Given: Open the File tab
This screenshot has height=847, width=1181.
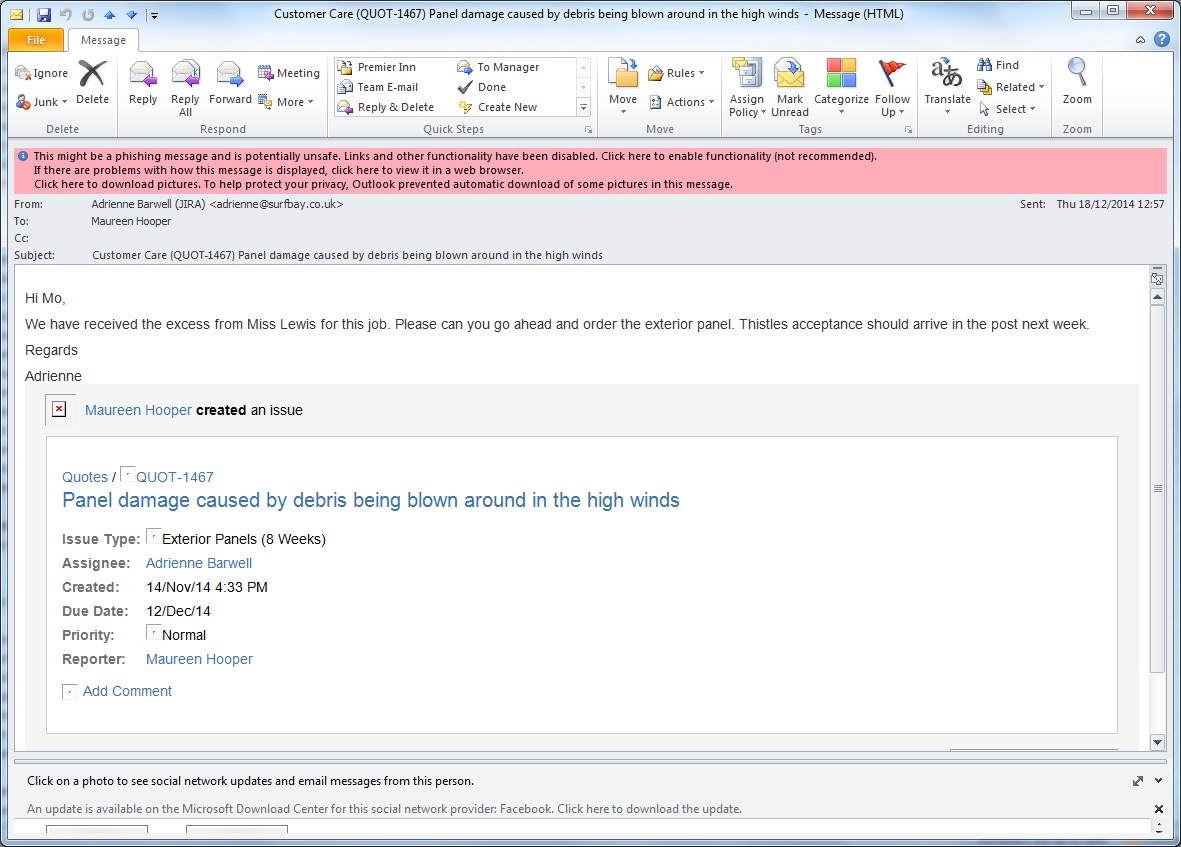Looking at the screenshot, I should (35, 40).
